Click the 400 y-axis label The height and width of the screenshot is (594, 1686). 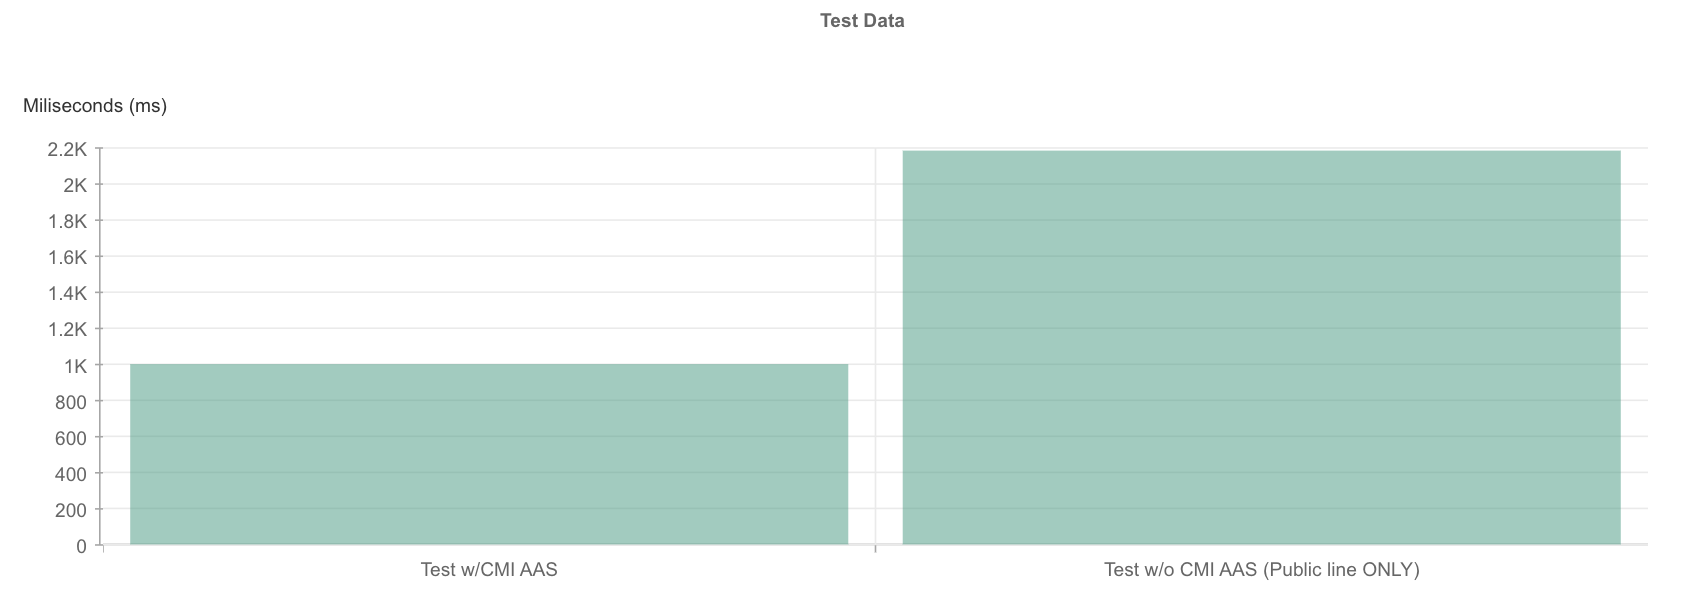[x=73, y=474]
